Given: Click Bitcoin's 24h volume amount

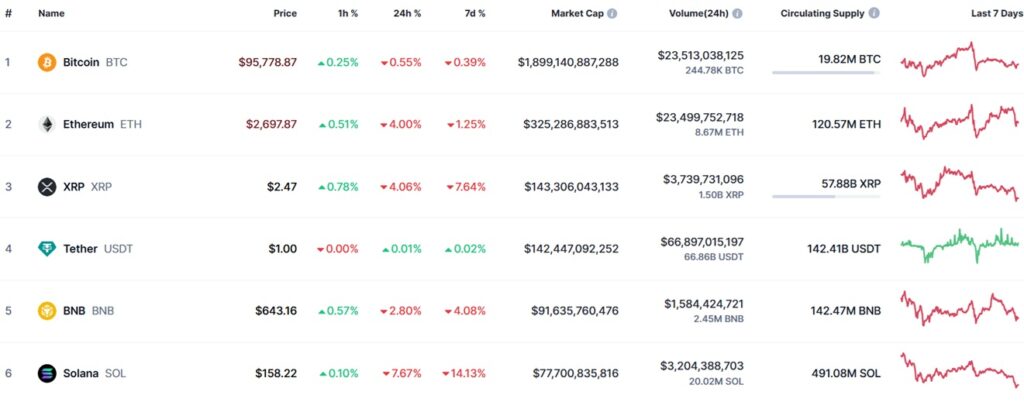Looking at the screenshot, I should [x=700, y=55].
